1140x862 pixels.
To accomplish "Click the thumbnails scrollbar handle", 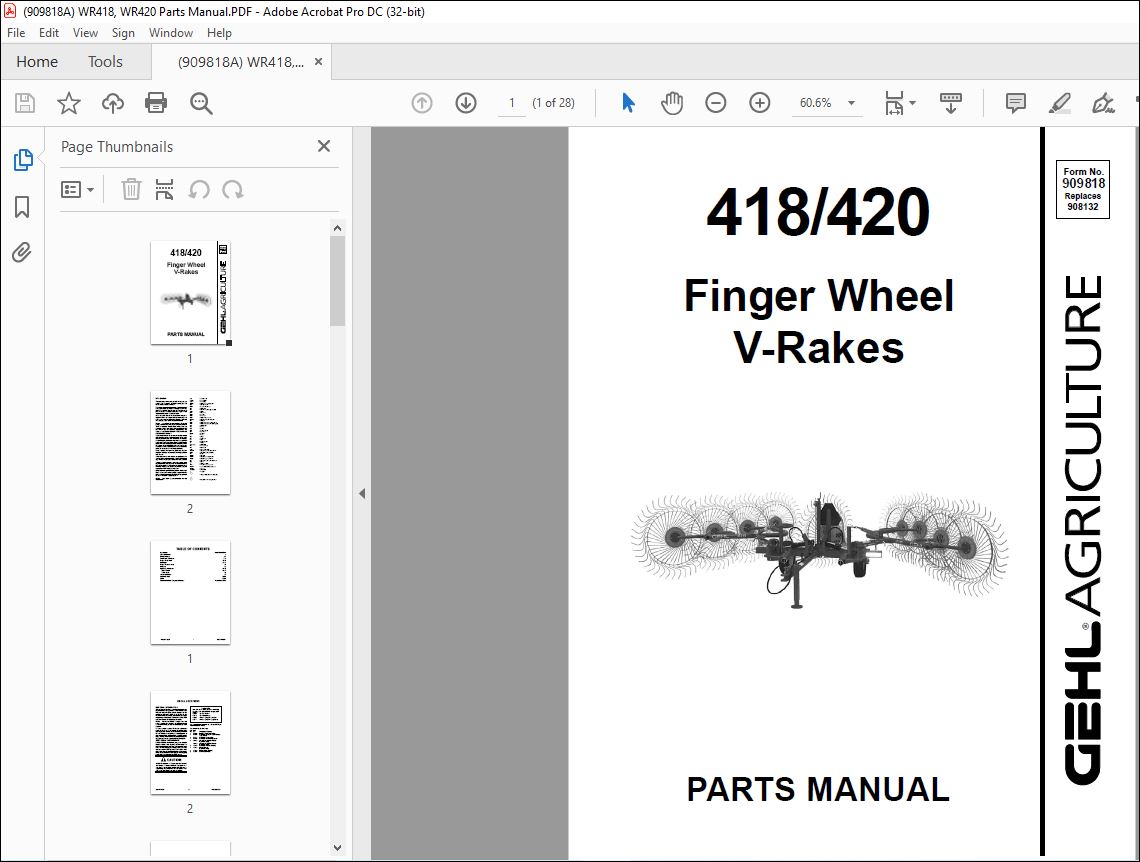I will 337,281.
